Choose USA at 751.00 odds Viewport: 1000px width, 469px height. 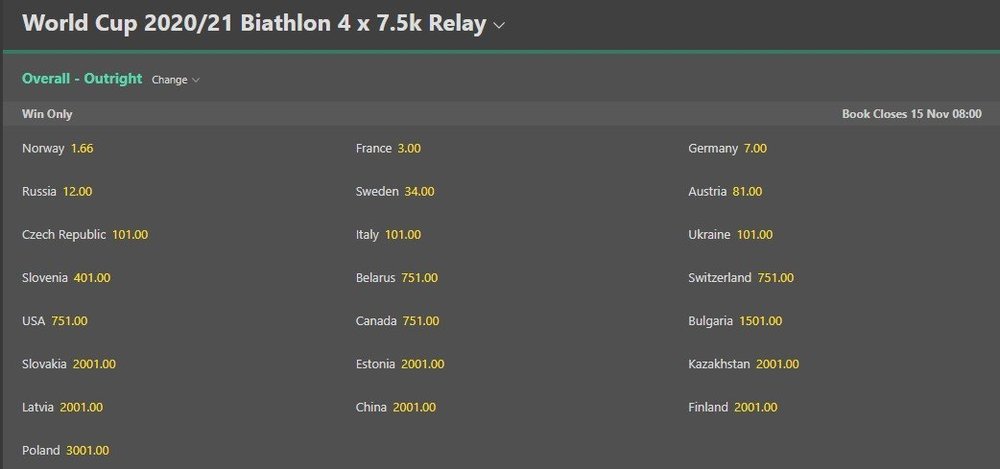pyautogui.click(x=69, y=321)
